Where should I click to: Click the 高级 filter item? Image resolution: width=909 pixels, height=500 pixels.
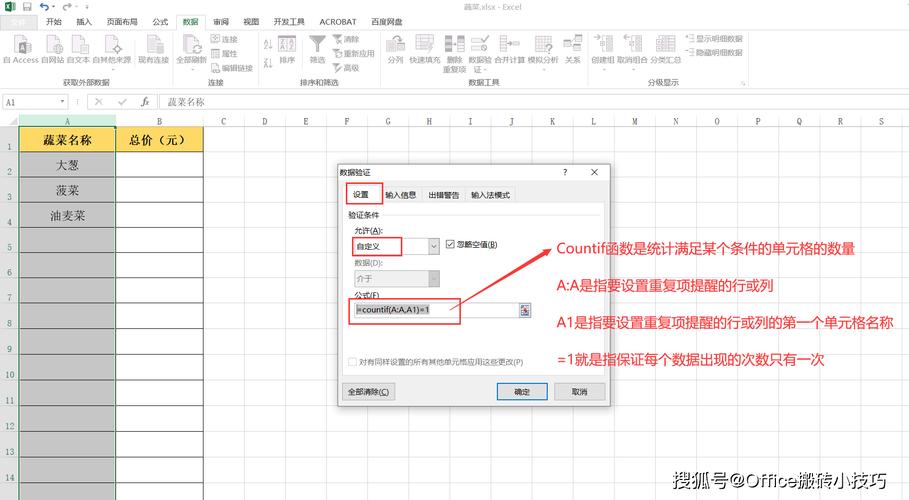coord(346,68)
